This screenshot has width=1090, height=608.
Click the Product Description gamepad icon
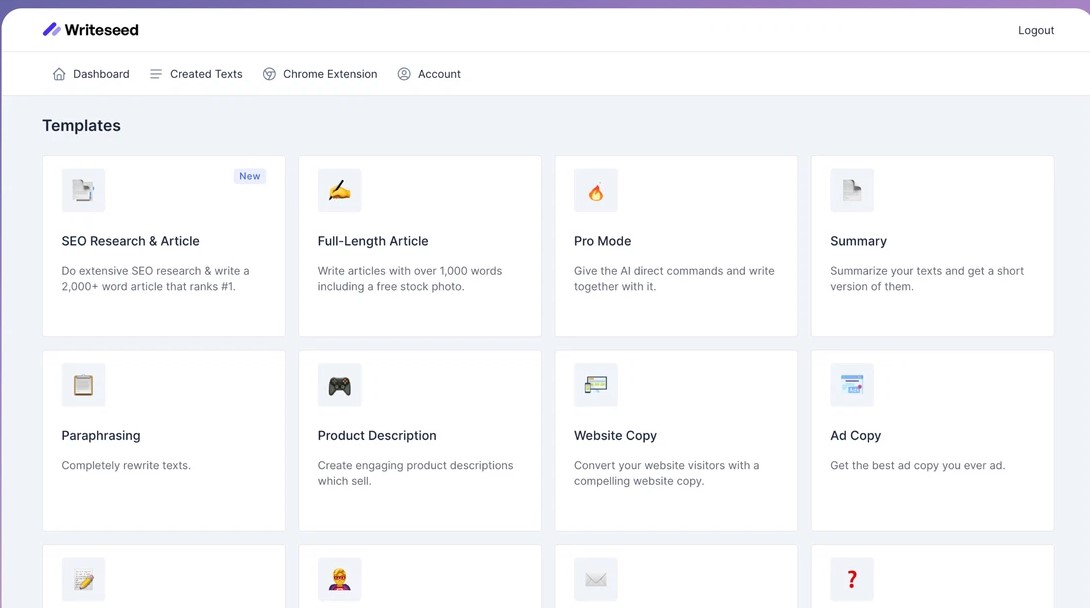coord(339,384)
